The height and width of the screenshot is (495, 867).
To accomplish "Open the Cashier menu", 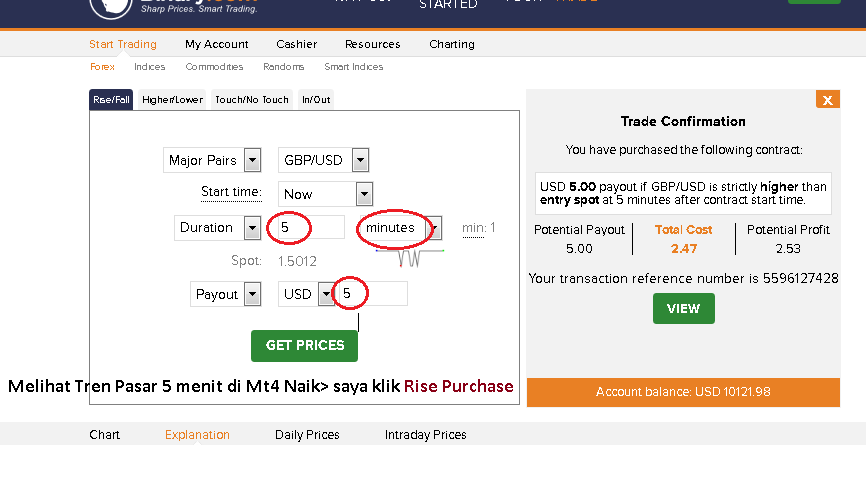I will click(296, 44).
